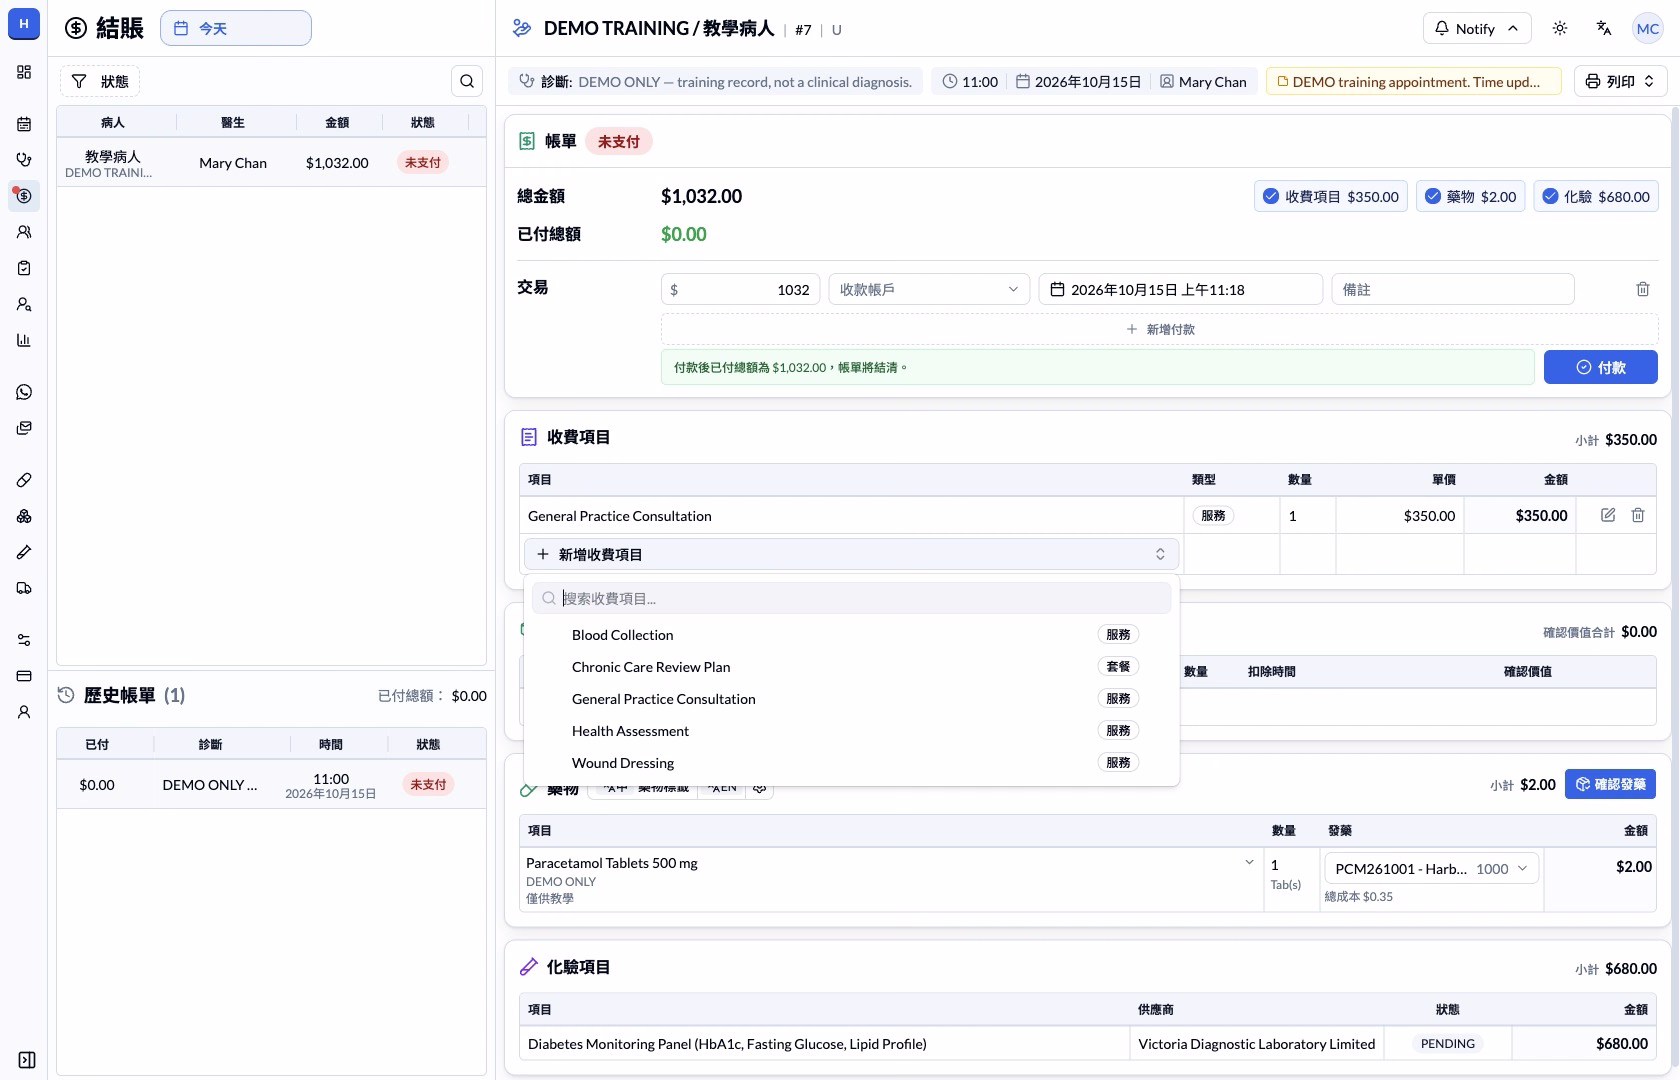Click the transaction date field 2026年10月15日 上午11:18
This screenshot has height=1080, width=1680.
(1181, 289)
